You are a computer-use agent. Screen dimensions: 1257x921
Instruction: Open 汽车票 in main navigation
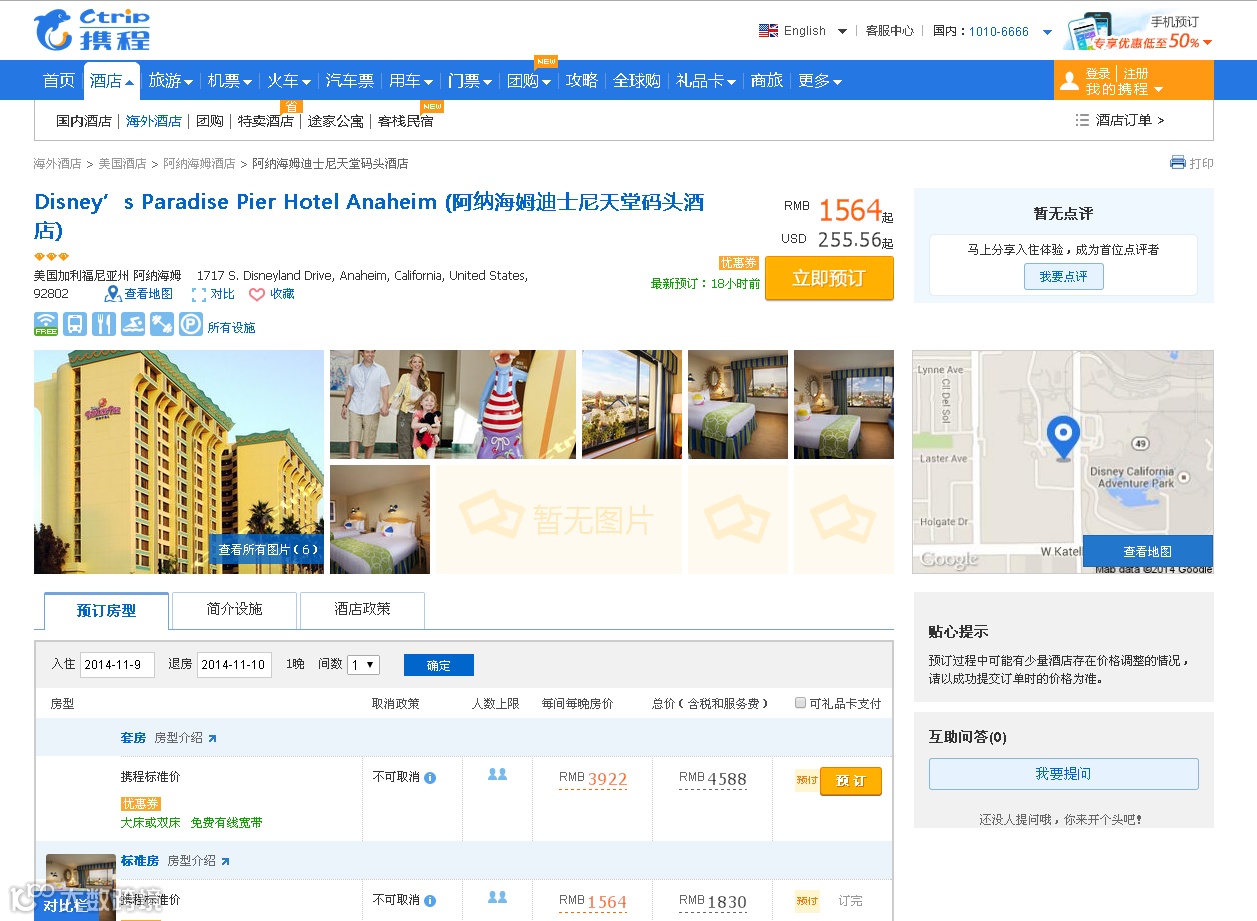[350, 81]
